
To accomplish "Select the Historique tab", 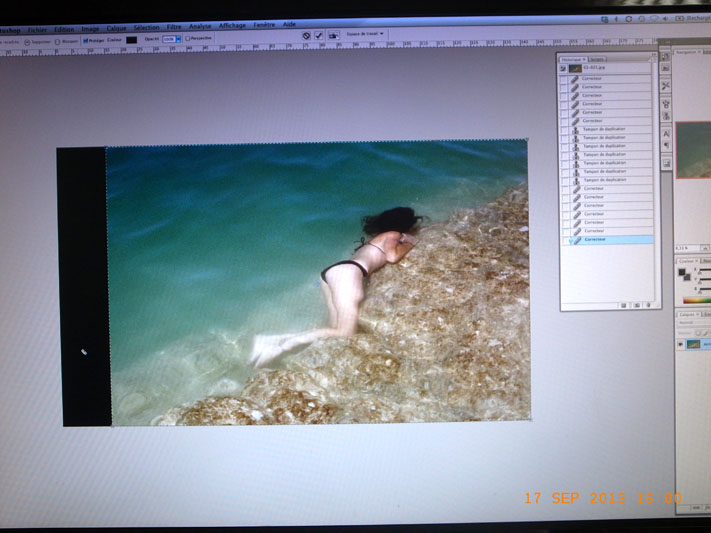I will click(x=572, y=59).
